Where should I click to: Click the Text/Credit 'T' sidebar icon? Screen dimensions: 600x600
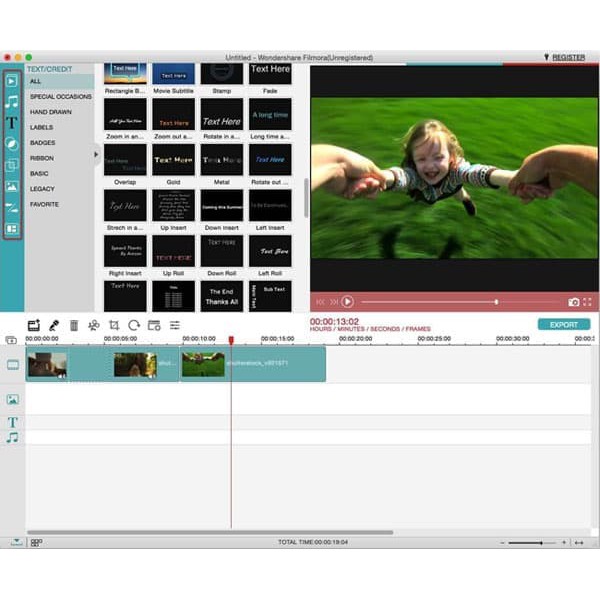pos(12,123)
